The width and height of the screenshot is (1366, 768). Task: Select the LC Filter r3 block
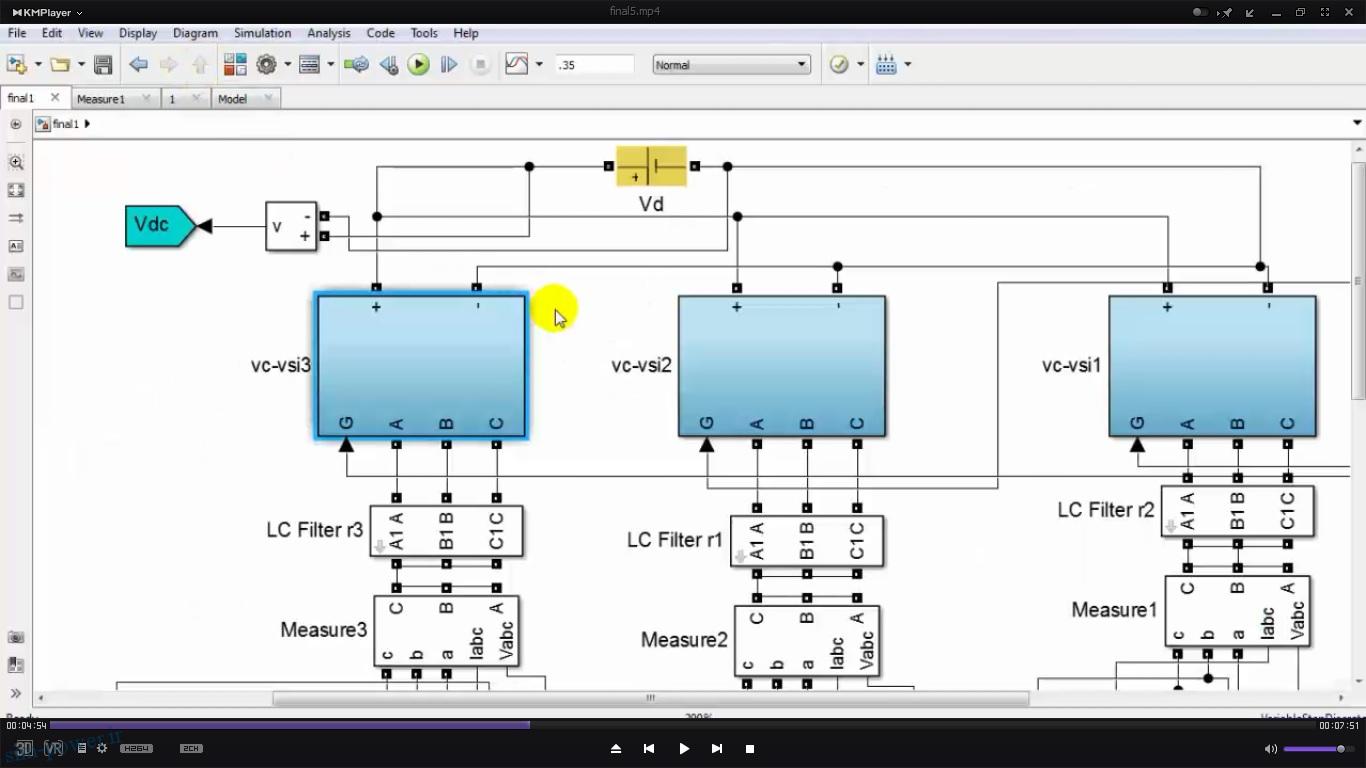click(446, 531)
